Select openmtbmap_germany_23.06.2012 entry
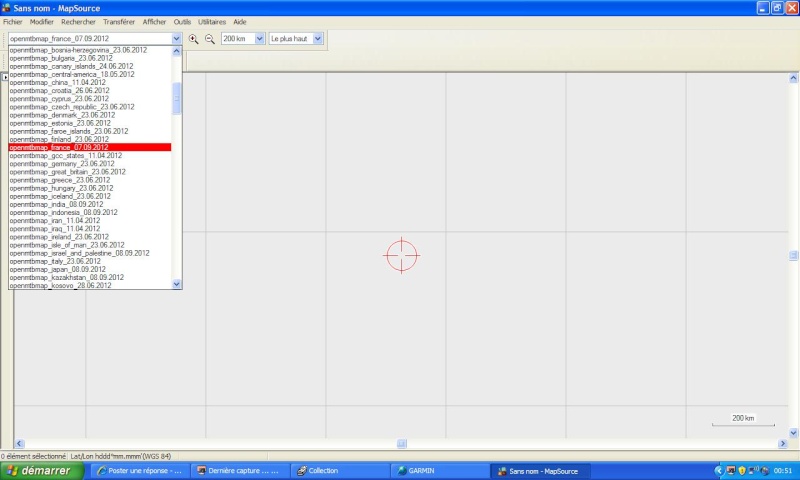The width and height of the screenshot is (800, 480). 90,164
